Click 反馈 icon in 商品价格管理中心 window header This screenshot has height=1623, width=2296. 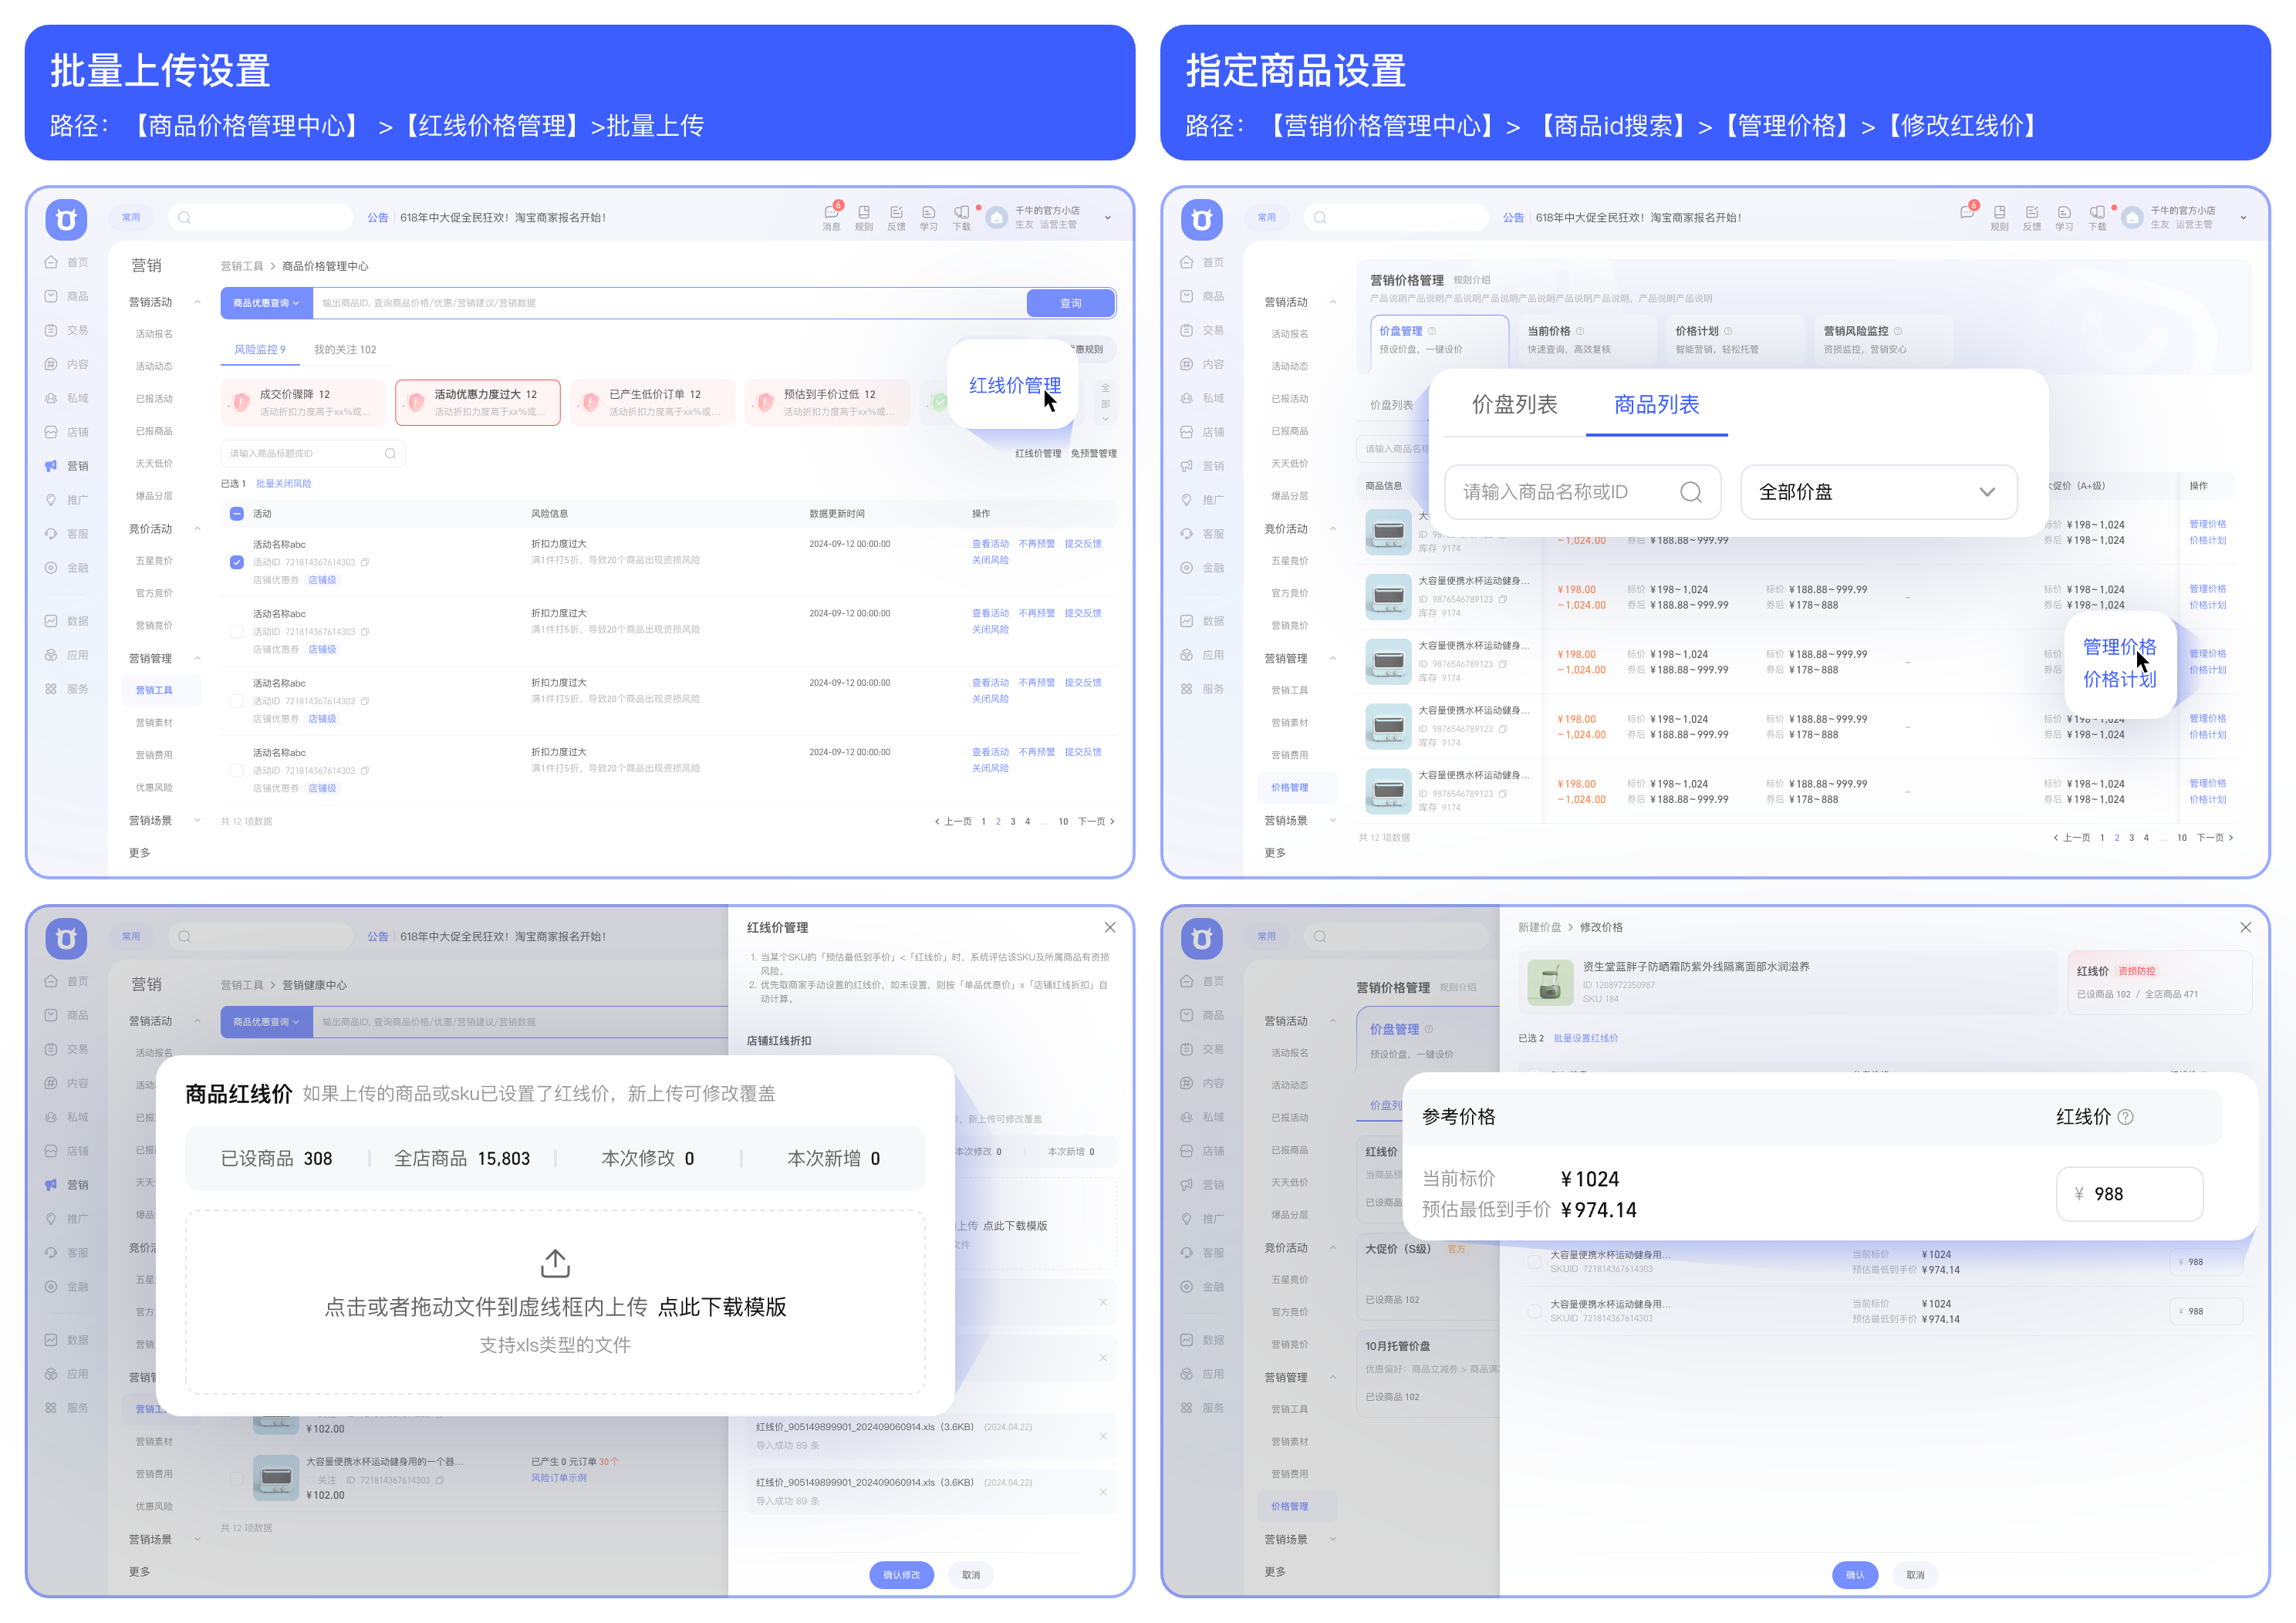896,217
